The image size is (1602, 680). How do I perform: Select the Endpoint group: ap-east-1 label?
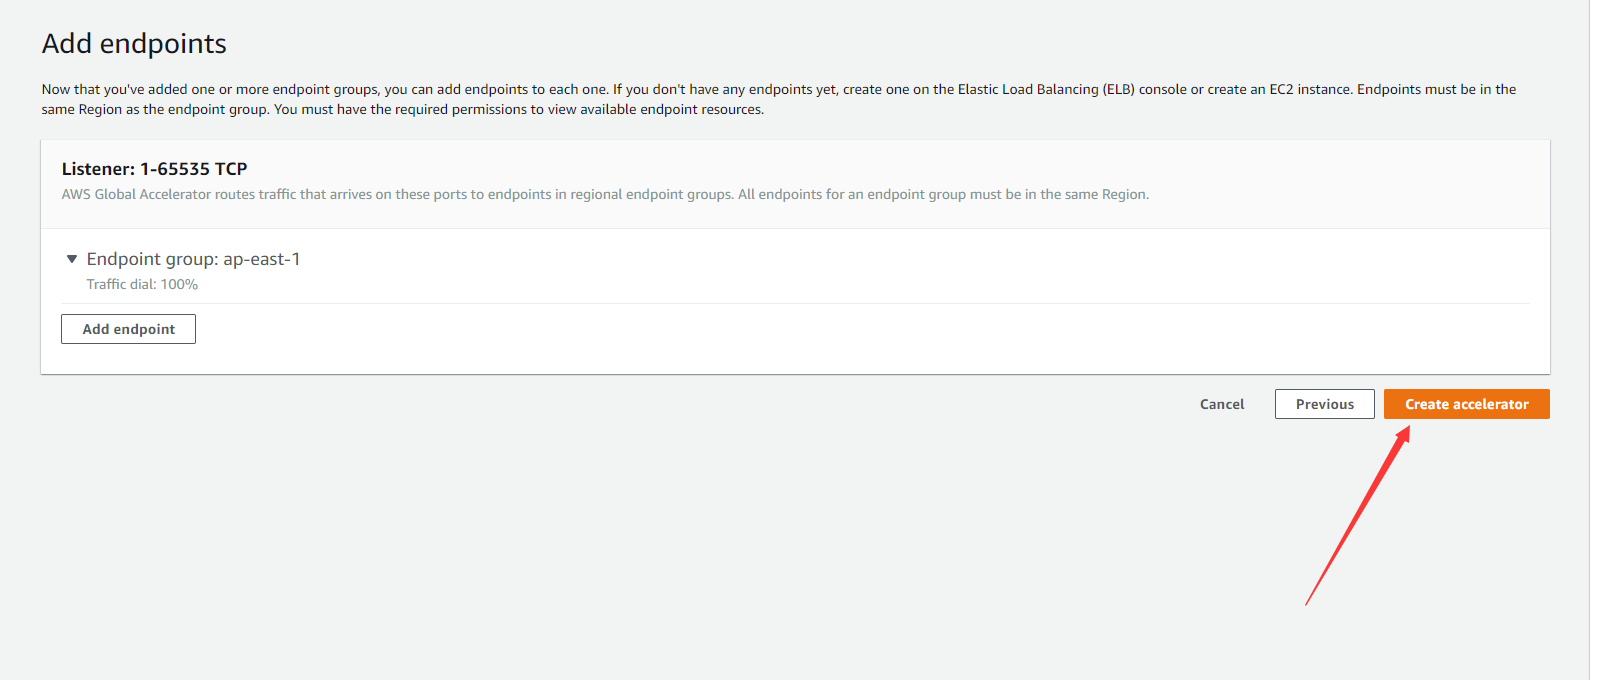click(x=193, y=259)
